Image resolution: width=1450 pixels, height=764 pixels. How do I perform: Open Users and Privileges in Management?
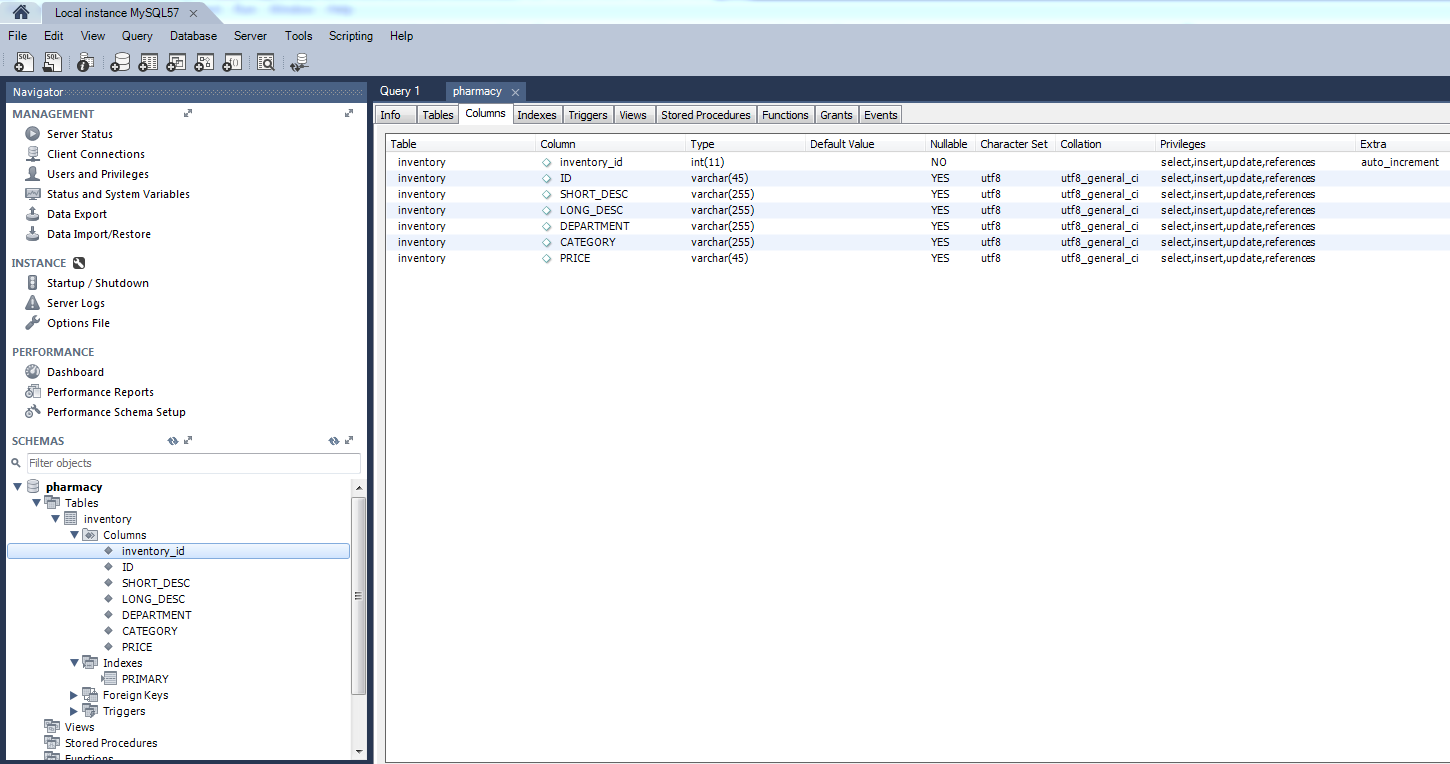pyautogui.click(x=97, y=174)
